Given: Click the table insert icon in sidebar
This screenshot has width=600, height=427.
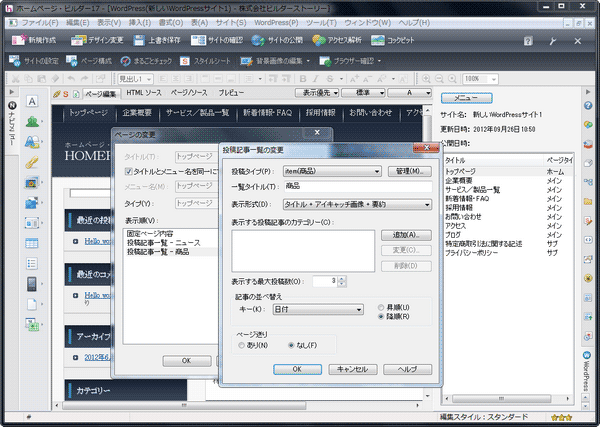Looking at the screenshot, I should (x=32, y=243).
